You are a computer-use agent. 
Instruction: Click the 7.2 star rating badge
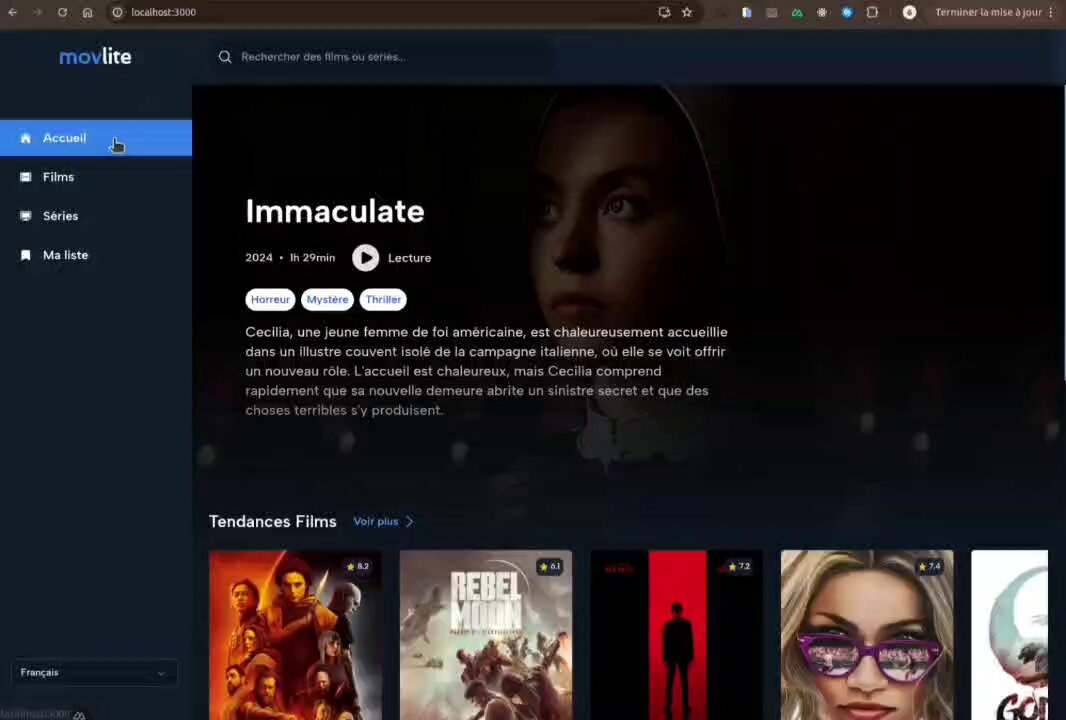click(x=739, y=566)
